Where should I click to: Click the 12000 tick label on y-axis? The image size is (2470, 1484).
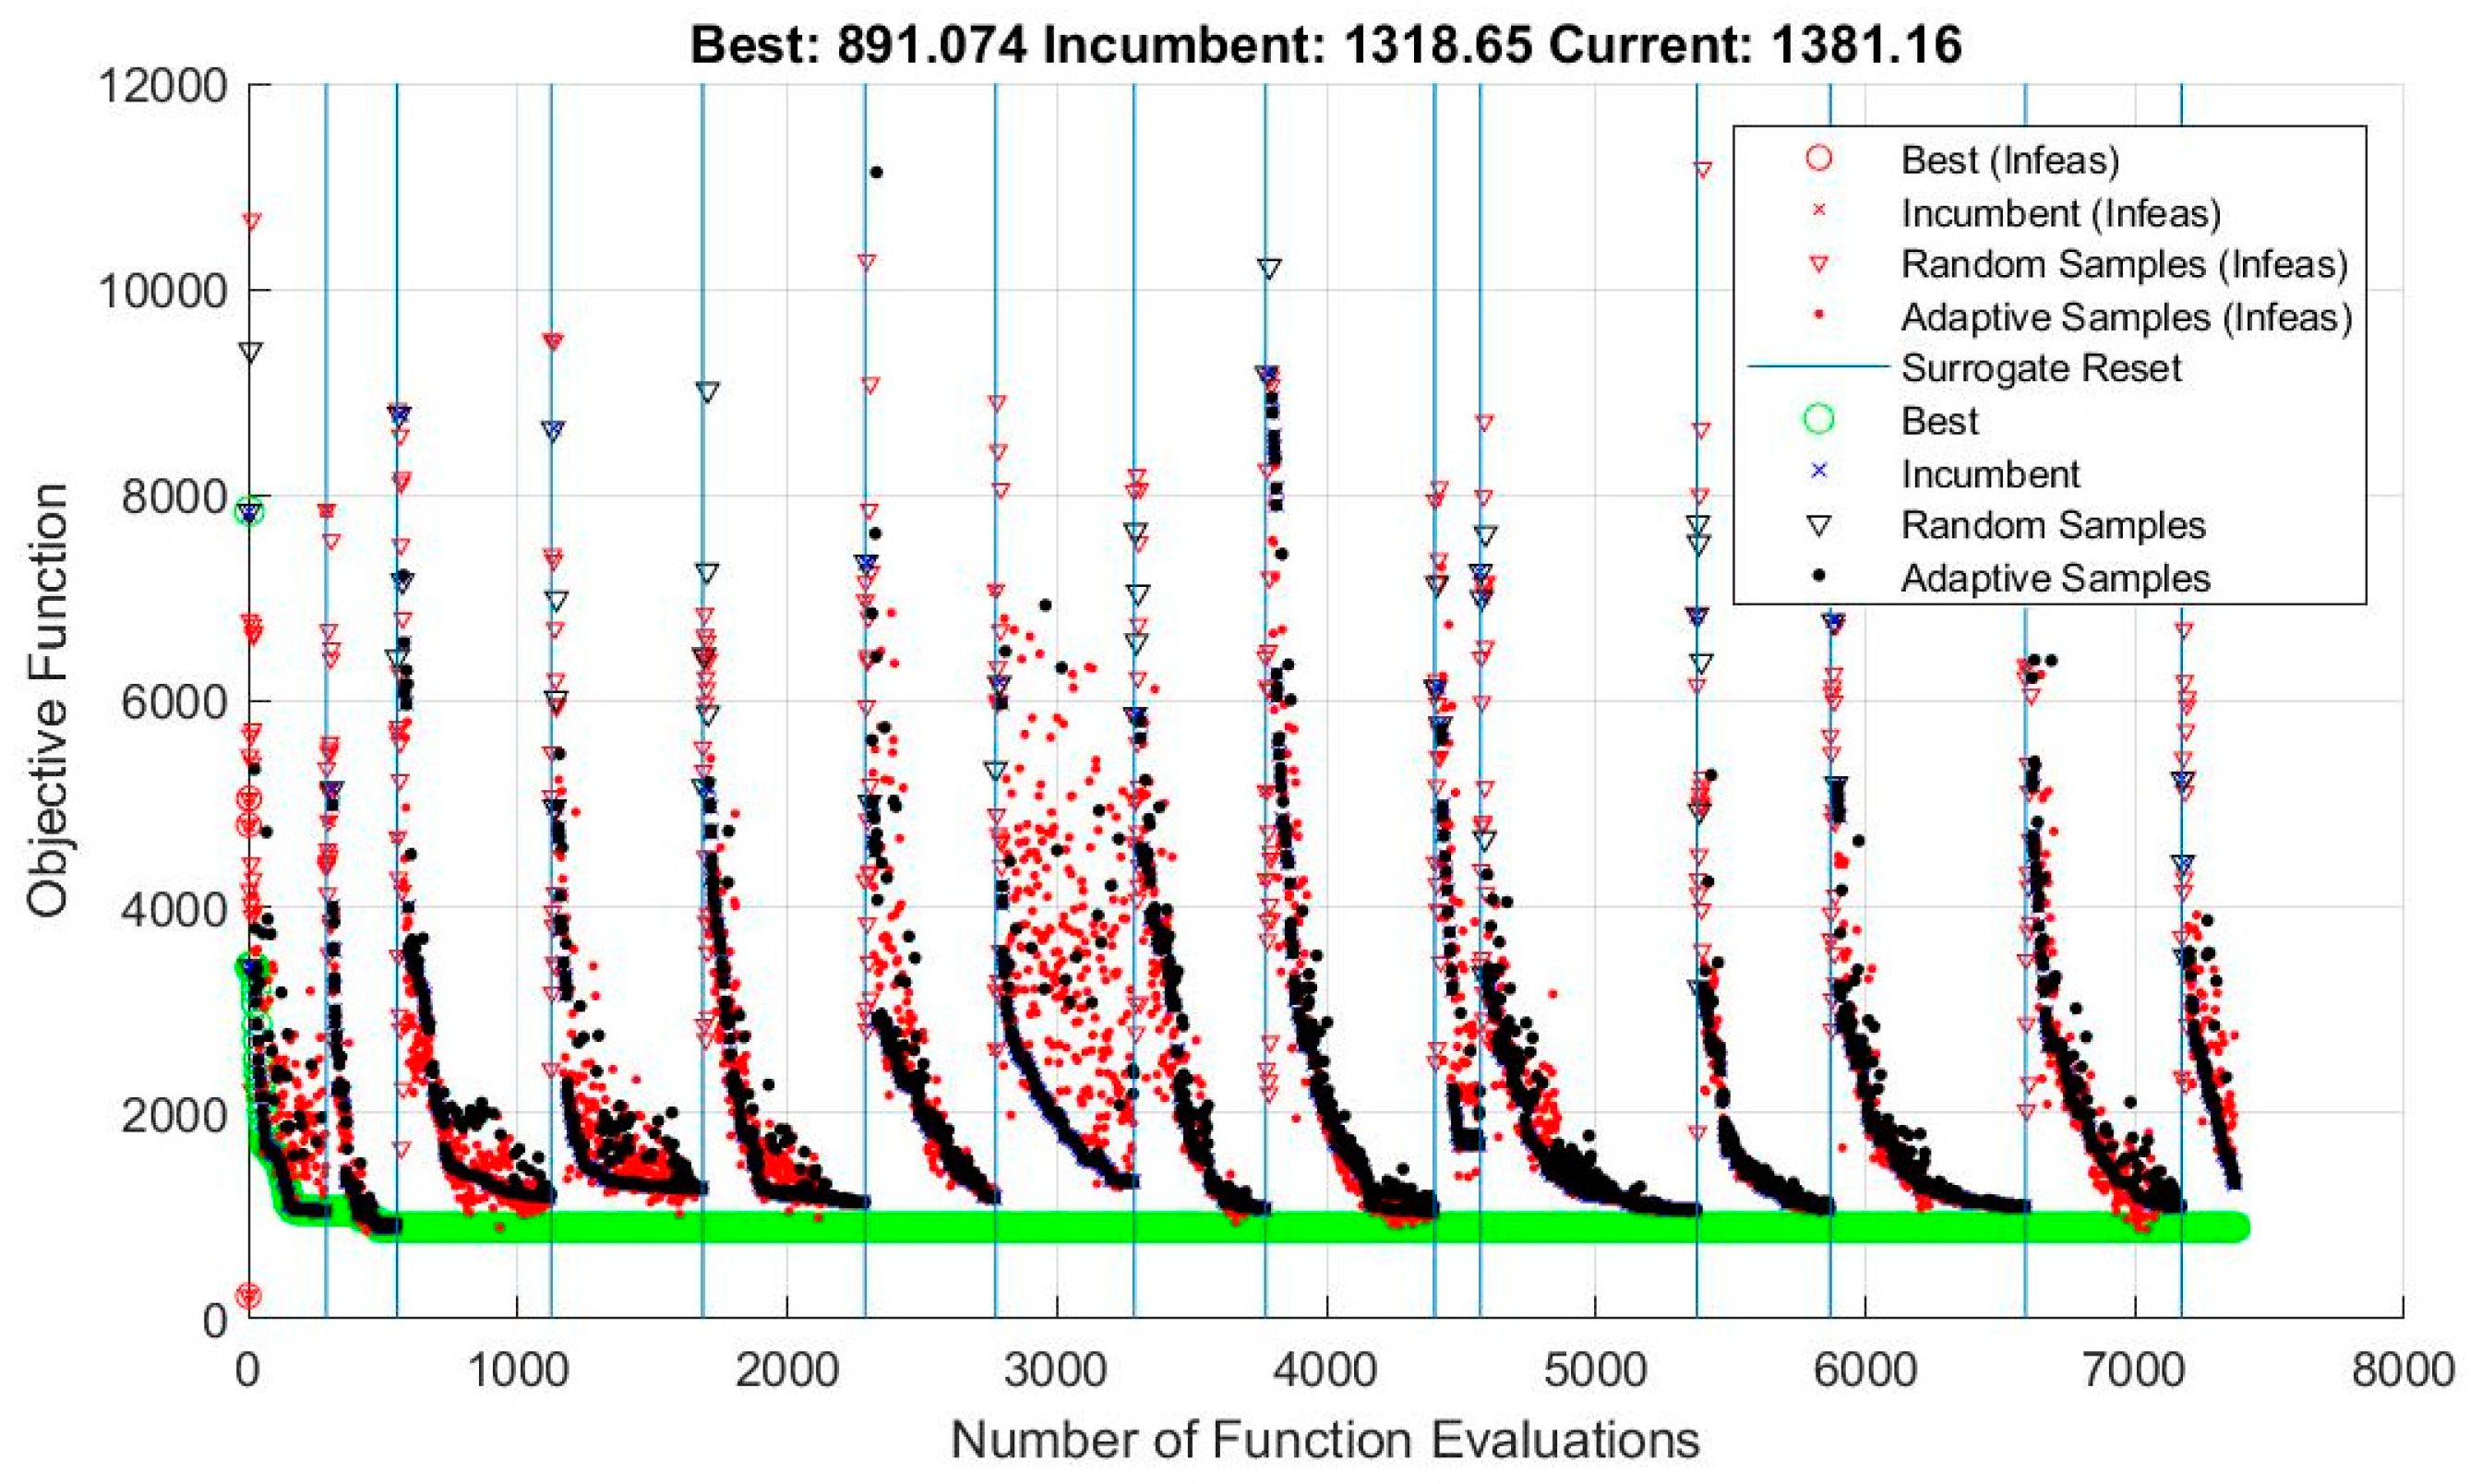162,86
